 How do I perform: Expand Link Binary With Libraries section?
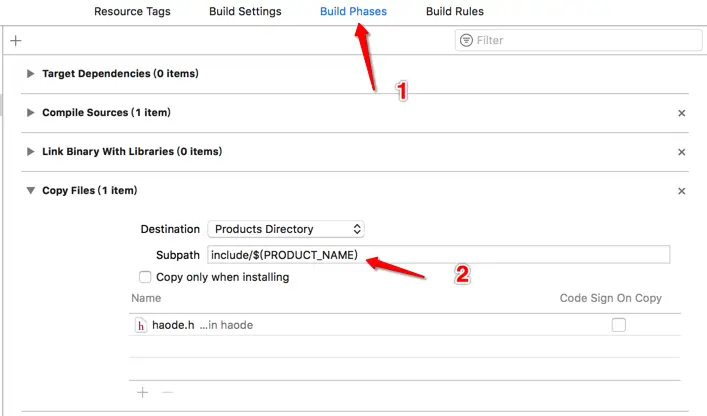pyautogui.click(x=31, y=151)
